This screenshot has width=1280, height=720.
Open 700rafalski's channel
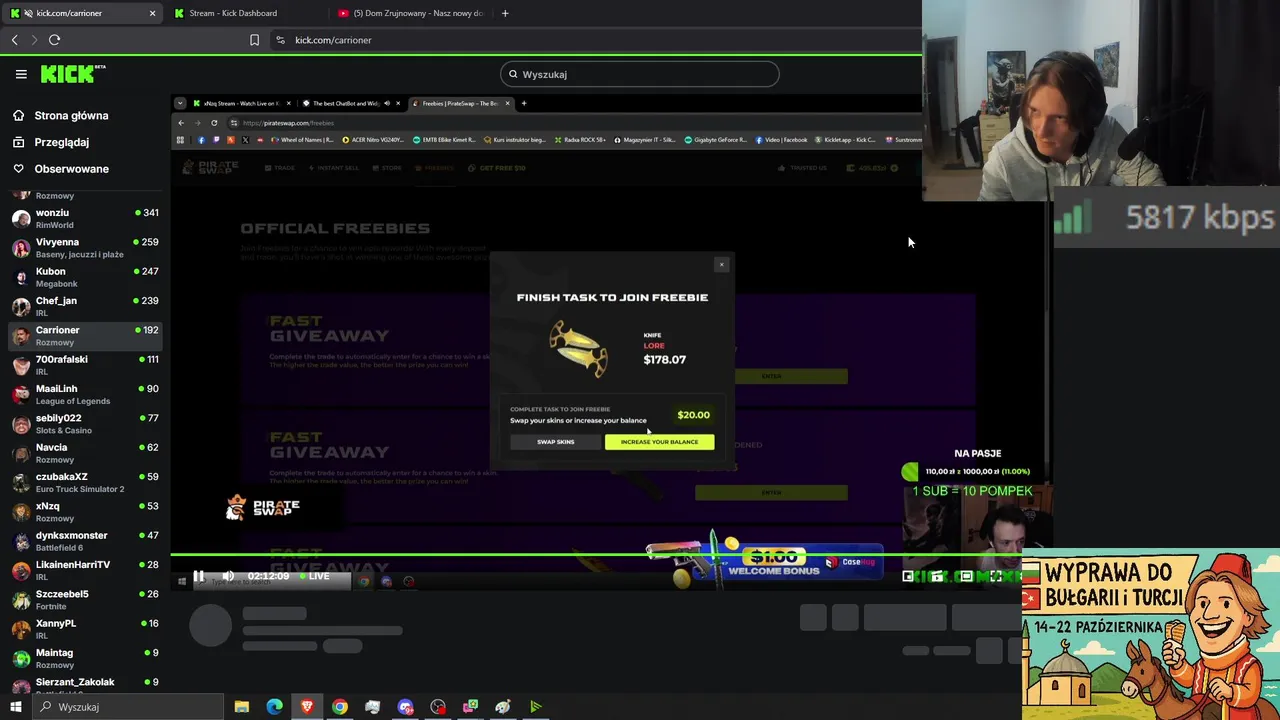tap(85, 365)
